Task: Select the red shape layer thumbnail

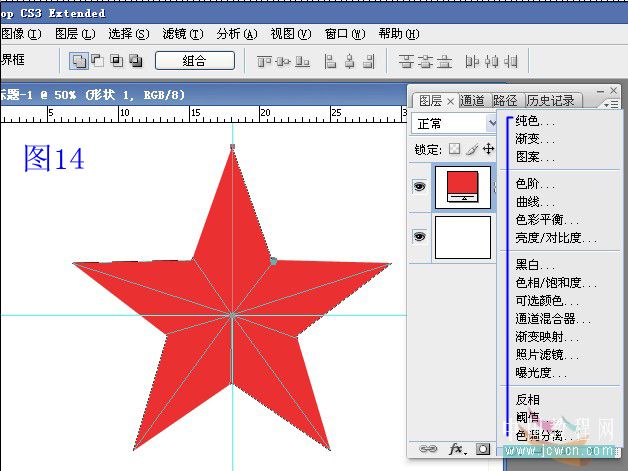Action: [x=463, y=188]
